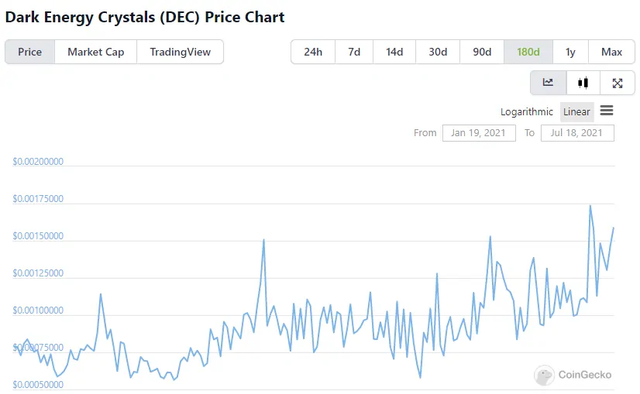The image size is (640, 394).
Task: Select the Price tab
Action: [x=30, y=52]
